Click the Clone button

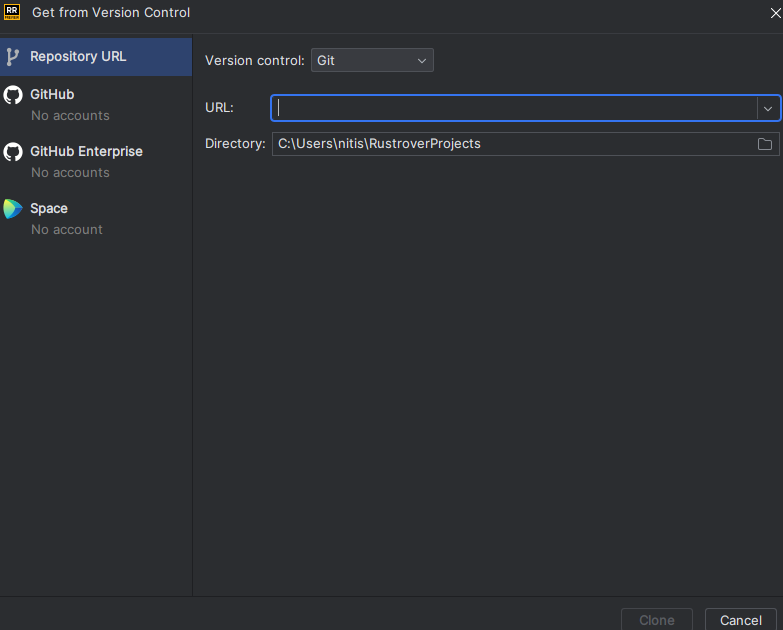pyautogui.click(x=657, y=620)
